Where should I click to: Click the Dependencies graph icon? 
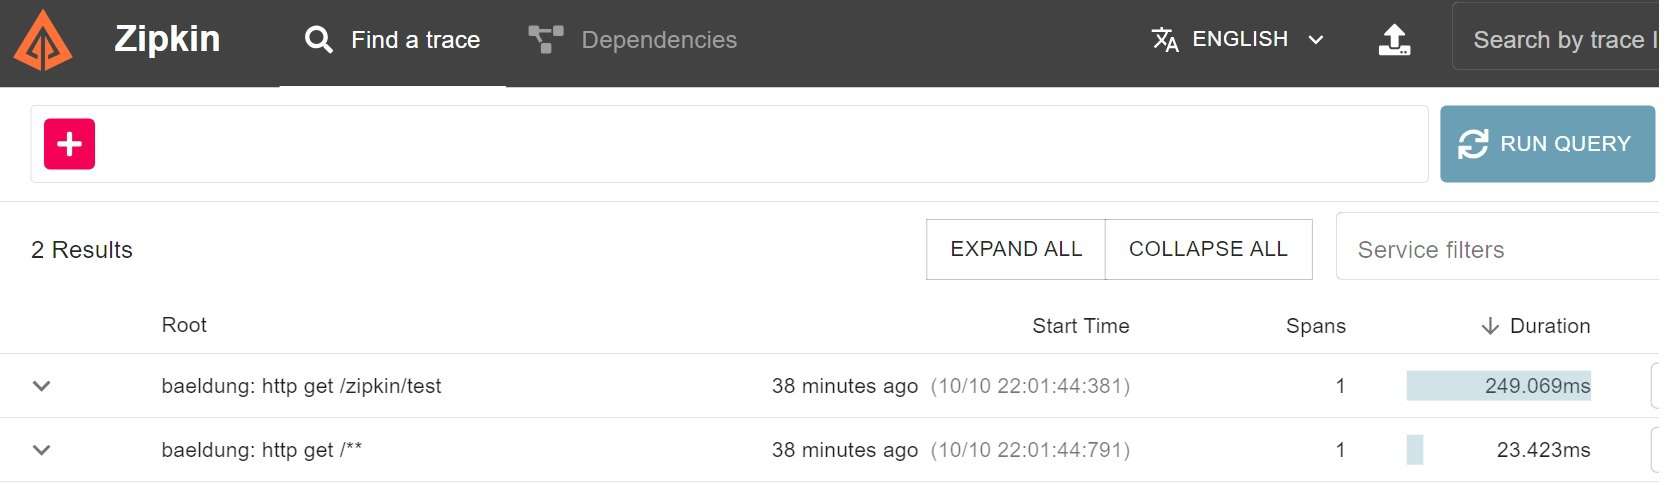click(546, 40)
